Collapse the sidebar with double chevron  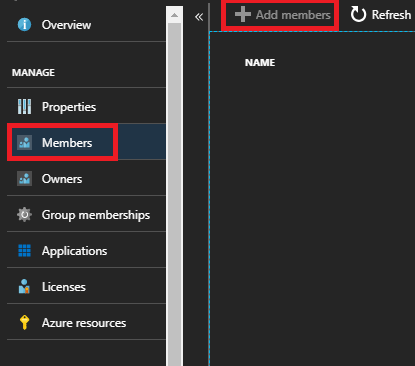click(x=199, y=17)
